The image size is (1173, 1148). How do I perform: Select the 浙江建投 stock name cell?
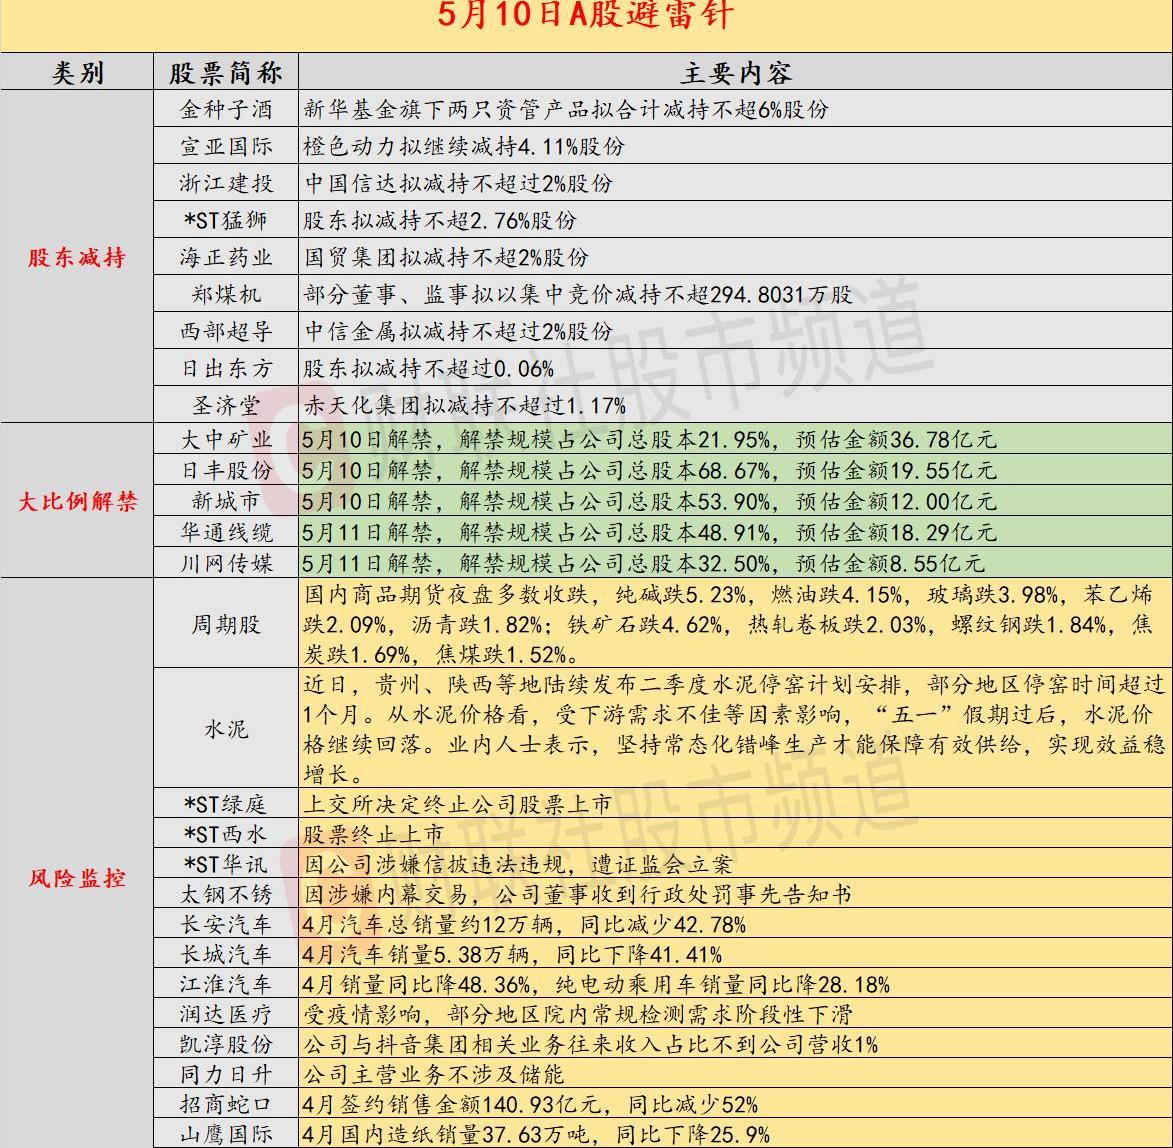click(x=226, y=182)
